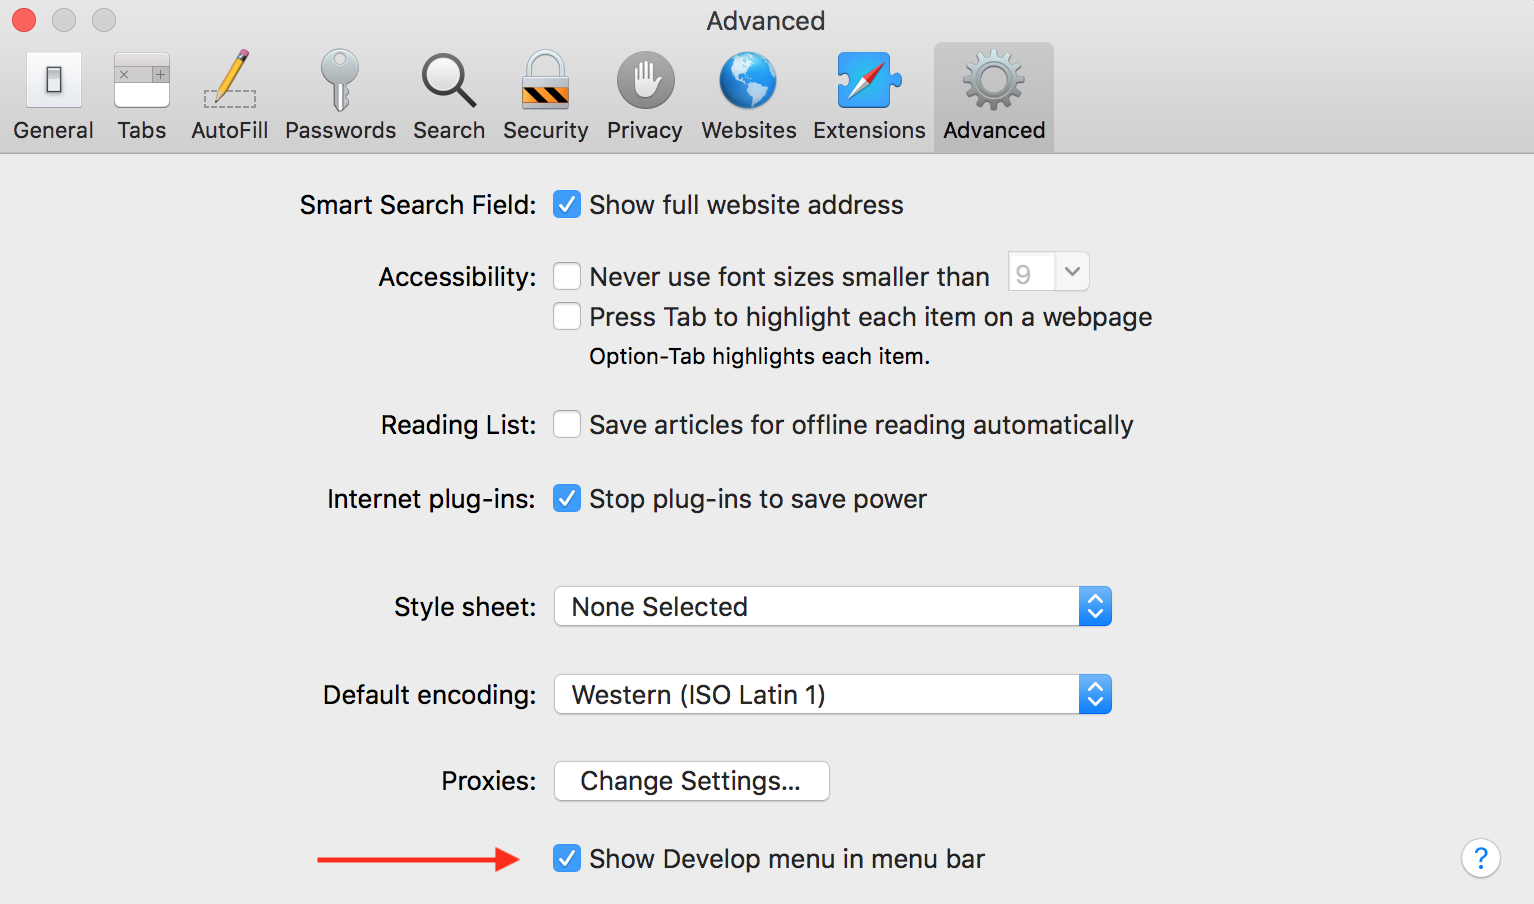
Task: Enable Press Tab to highlight each item
Action: 567,317
